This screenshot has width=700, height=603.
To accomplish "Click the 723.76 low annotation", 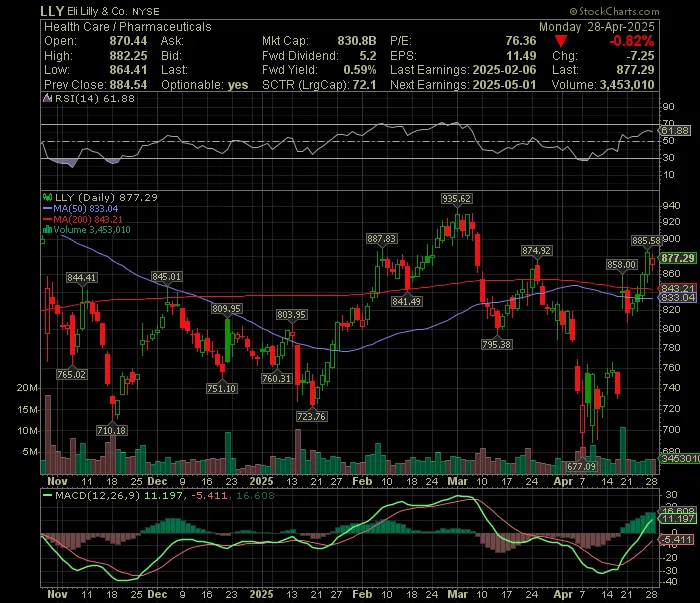I will pos(312,416).
